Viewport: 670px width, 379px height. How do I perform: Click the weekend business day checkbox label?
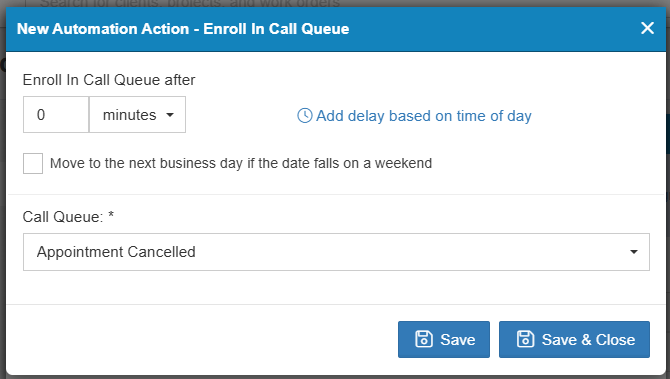pos(241,163)
